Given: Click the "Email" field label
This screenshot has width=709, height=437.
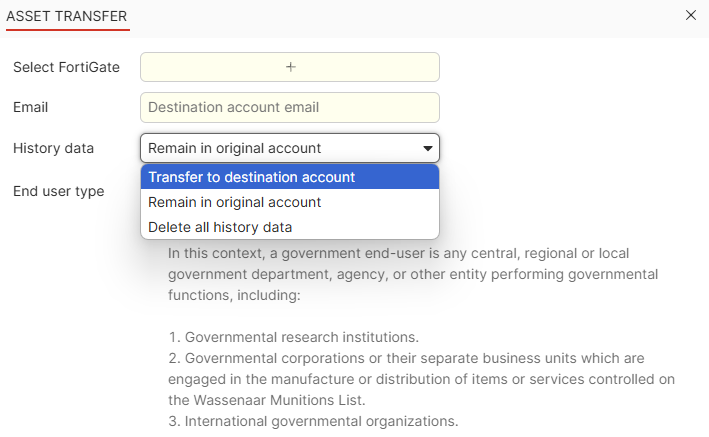Looking at the screenshot, I should tap(30, 107).
